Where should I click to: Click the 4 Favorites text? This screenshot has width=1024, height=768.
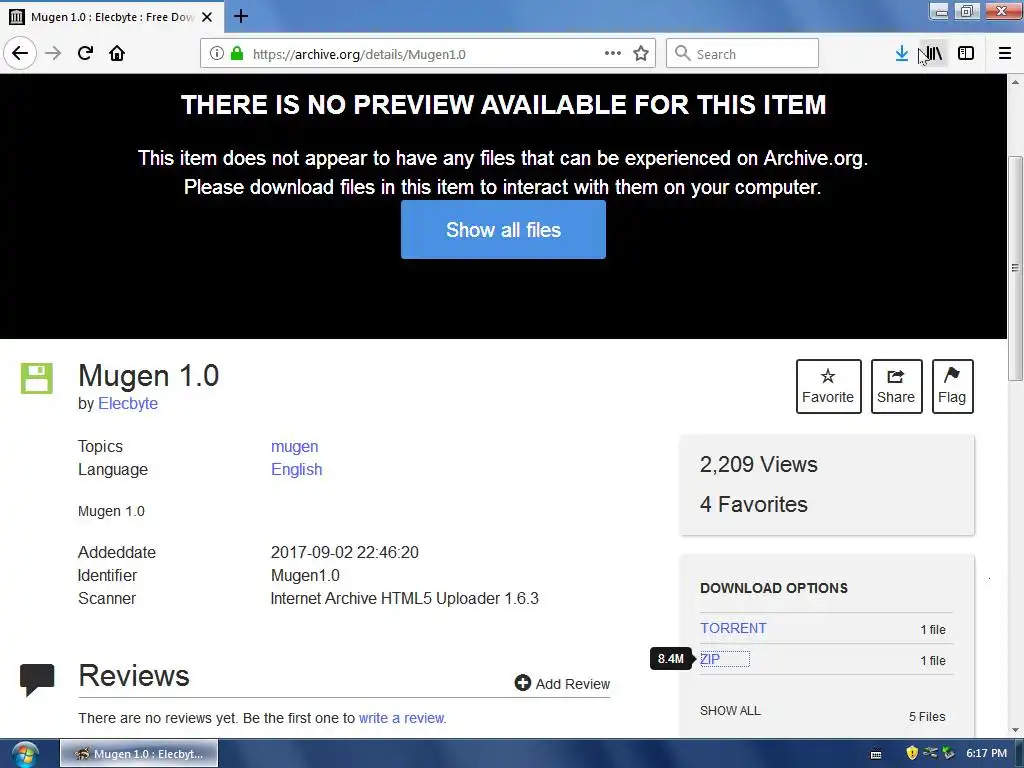tap(754, 504)
